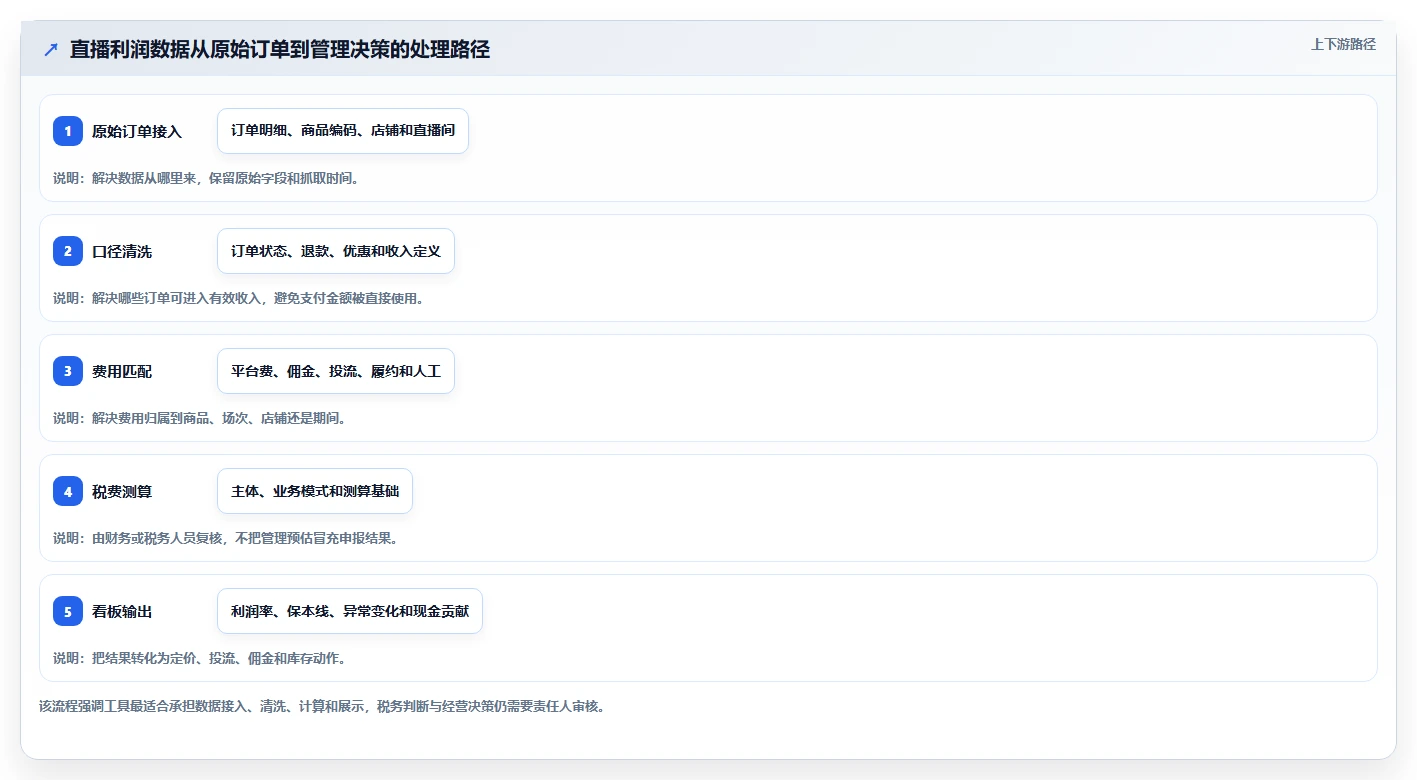1417x780 pixels.
Task: Click the 主体、业务模式和测算基础 chip
Action: 315,491
